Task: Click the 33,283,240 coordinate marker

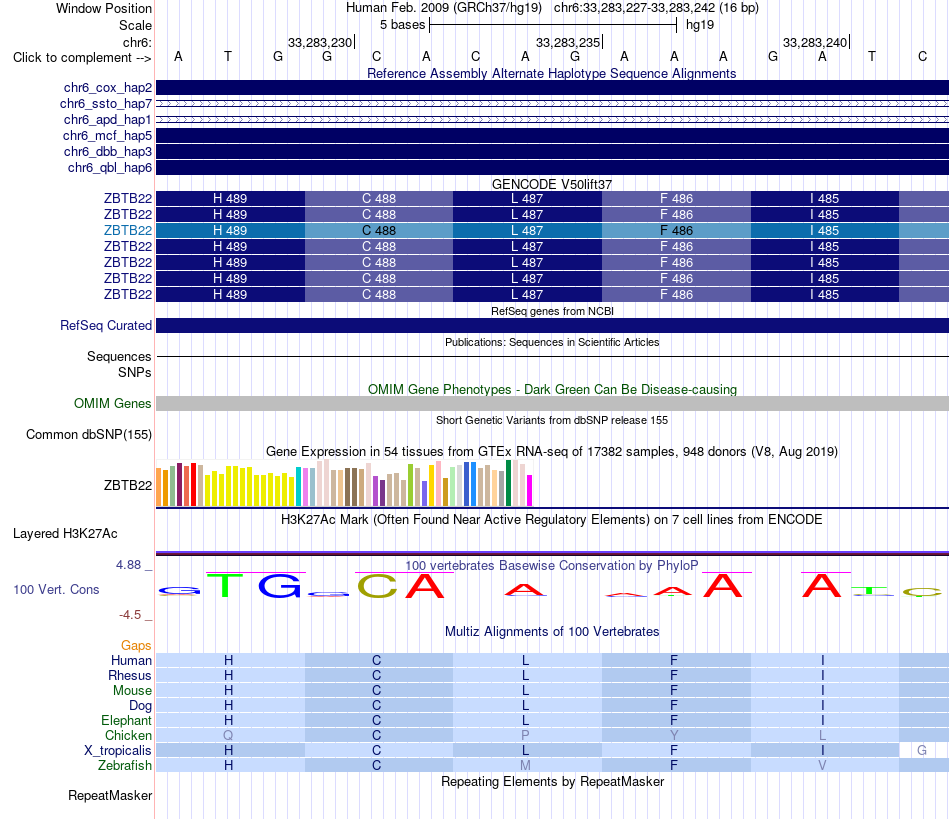Action: 815,42
